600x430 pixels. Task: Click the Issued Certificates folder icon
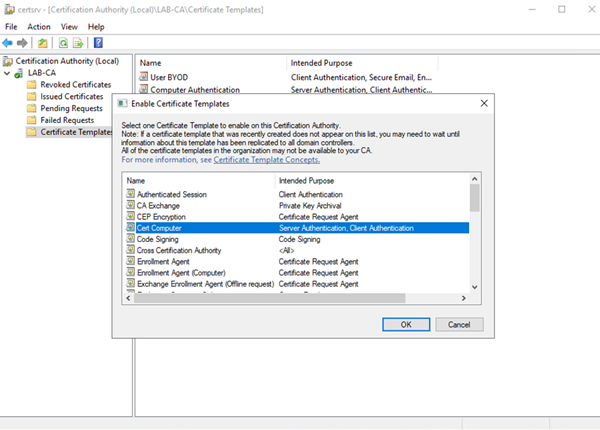tap(32, 97)
